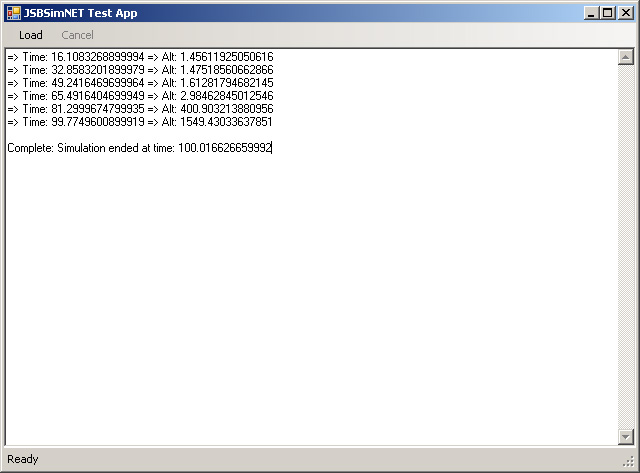Screen dimensions: 640x473
Task: Close the JSBSimNET Test App window
Action: tap(625, 13)
